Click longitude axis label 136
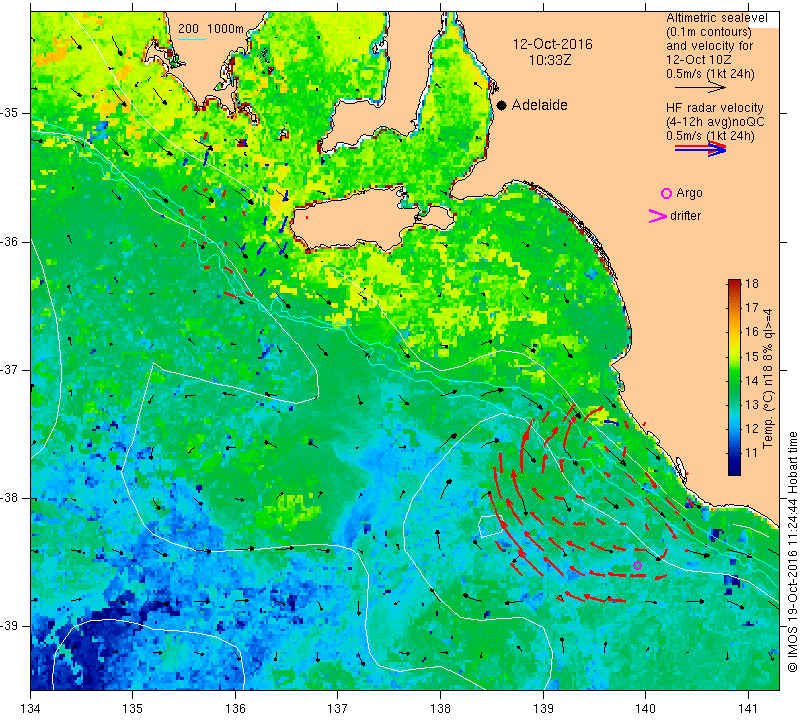Screen dimensions: 800x720 pyautogui.click(x=236, y=709)
